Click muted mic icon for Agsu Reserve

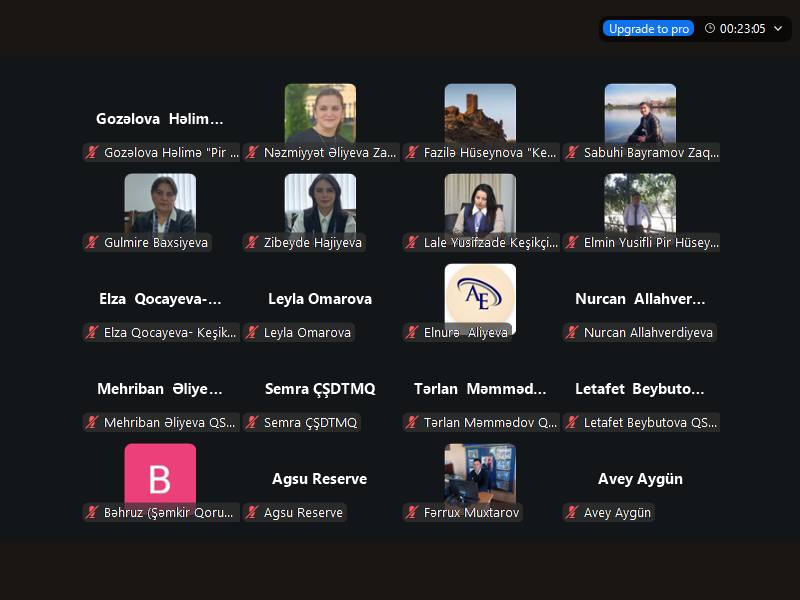coord(252,512)
